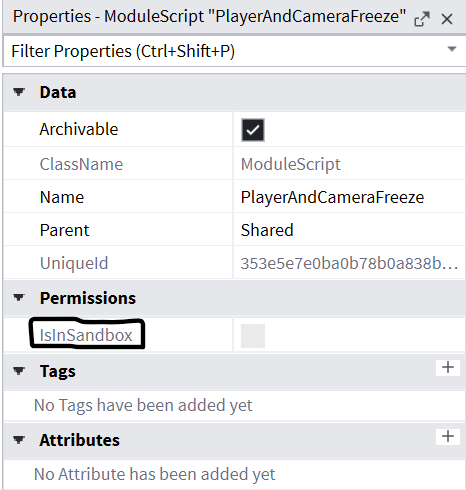Toggle the IsInSandbox checkbox

253,336
